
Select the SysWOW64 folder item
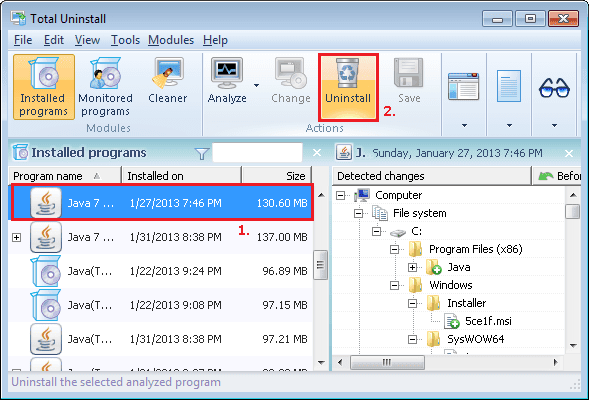[x=476, y=340]
